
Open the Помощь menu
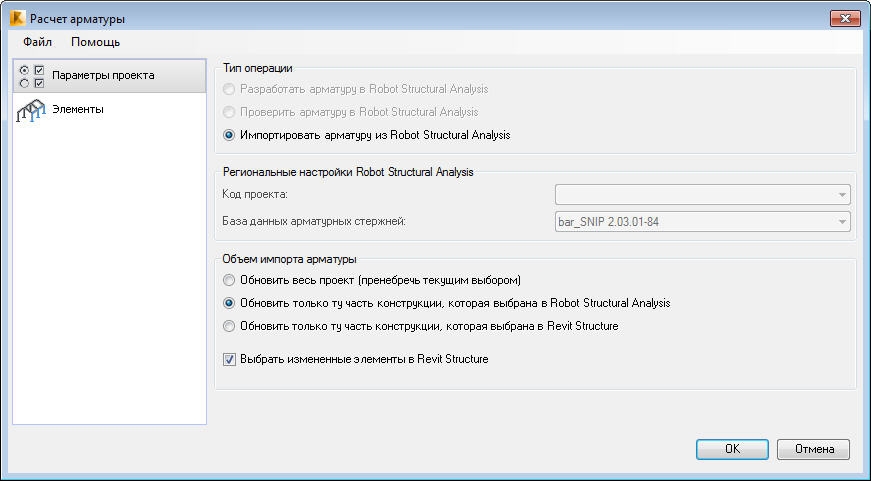coord(96,42)
